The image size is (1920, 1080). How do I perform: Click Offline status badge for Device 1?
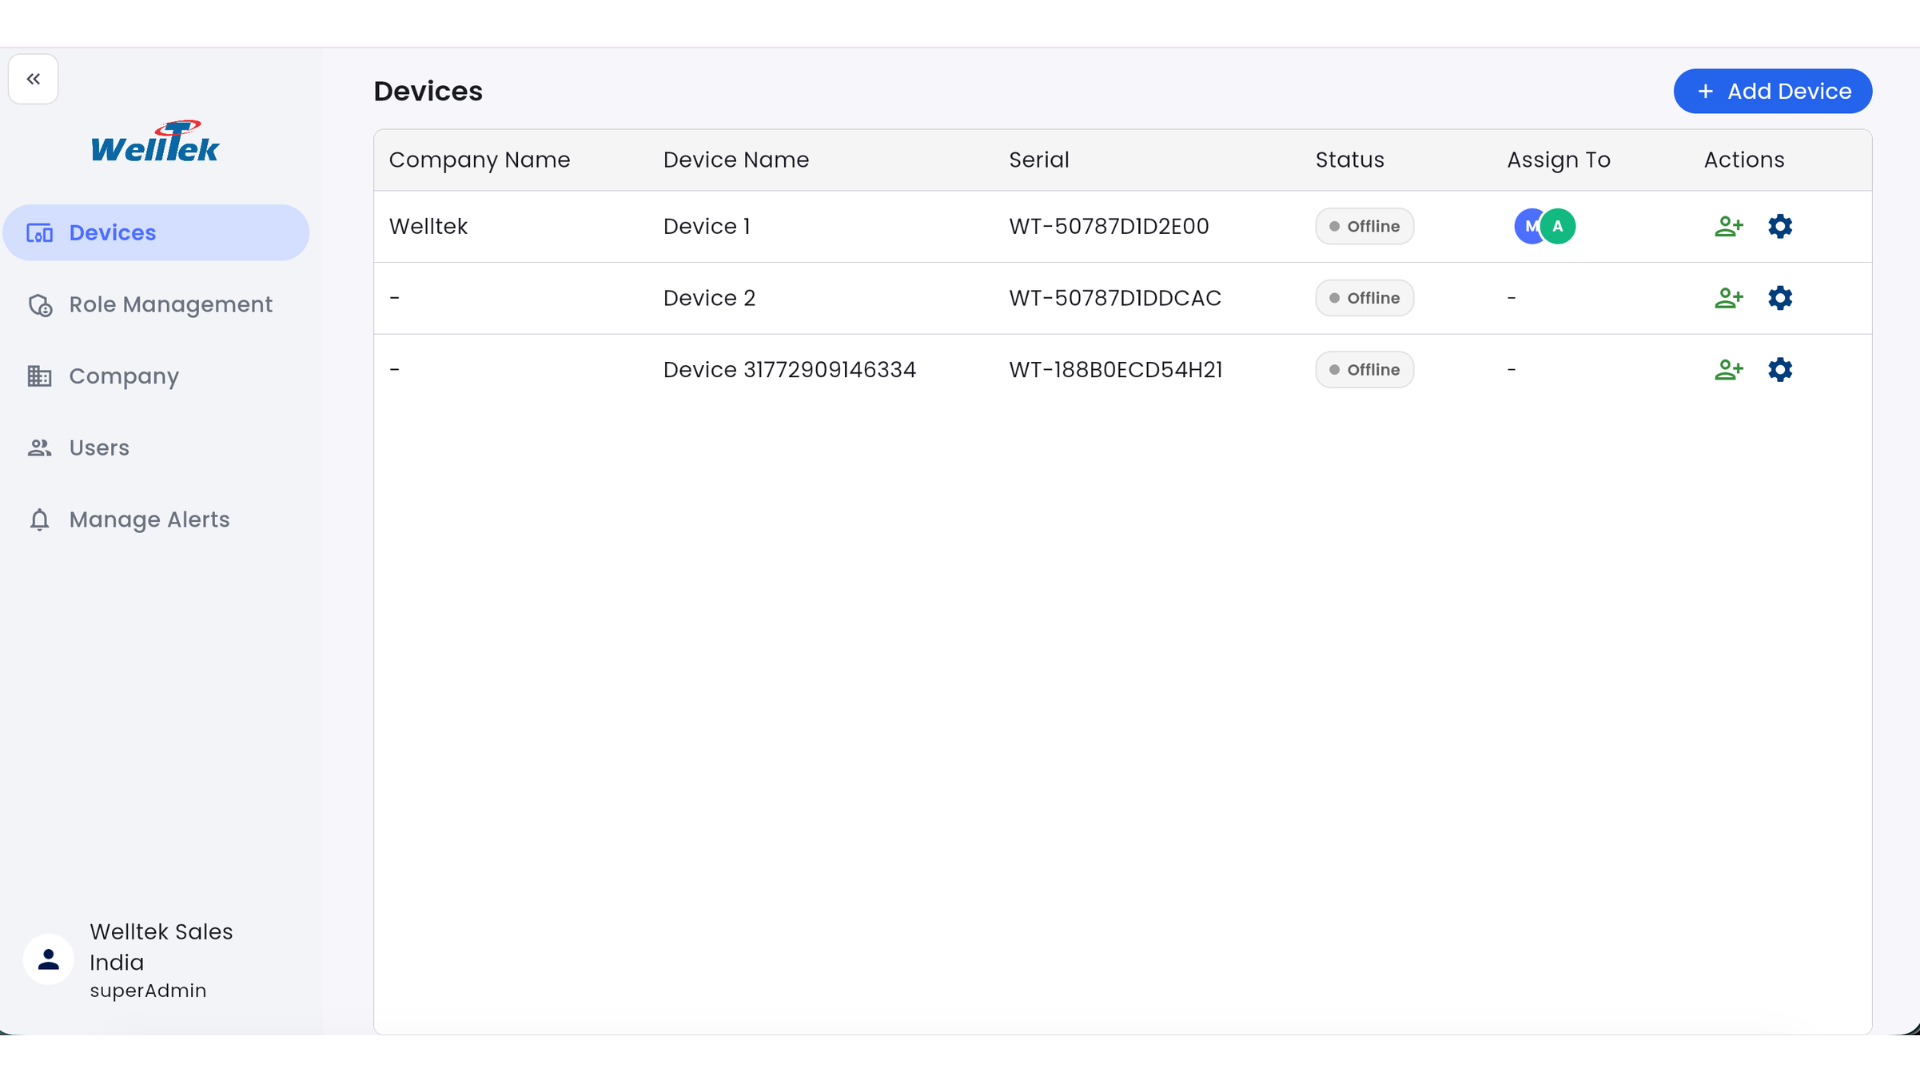tap(1364, 227)
